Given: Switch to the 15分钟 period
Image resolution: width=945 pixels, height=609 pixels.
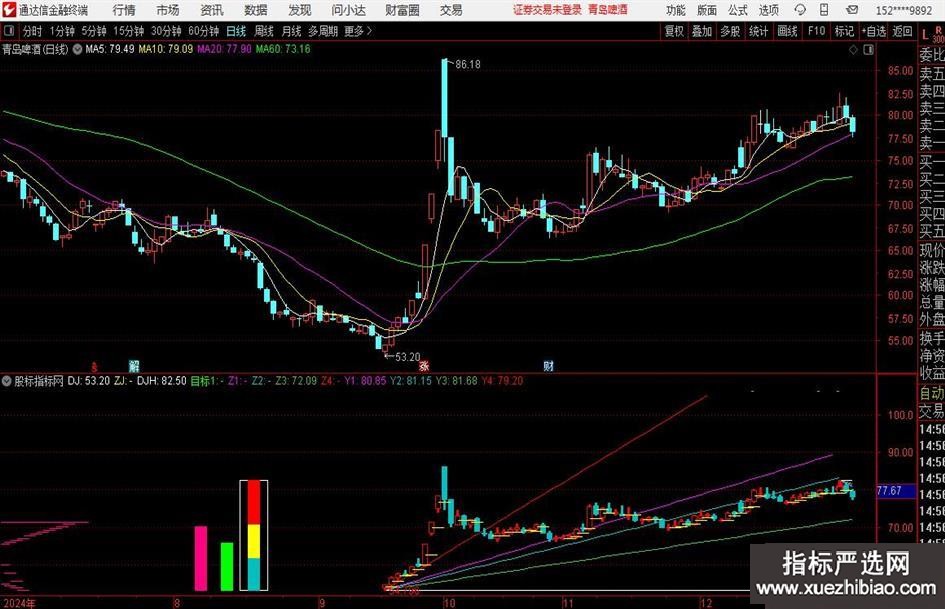Looking at the screenshot, I should 129,31.
